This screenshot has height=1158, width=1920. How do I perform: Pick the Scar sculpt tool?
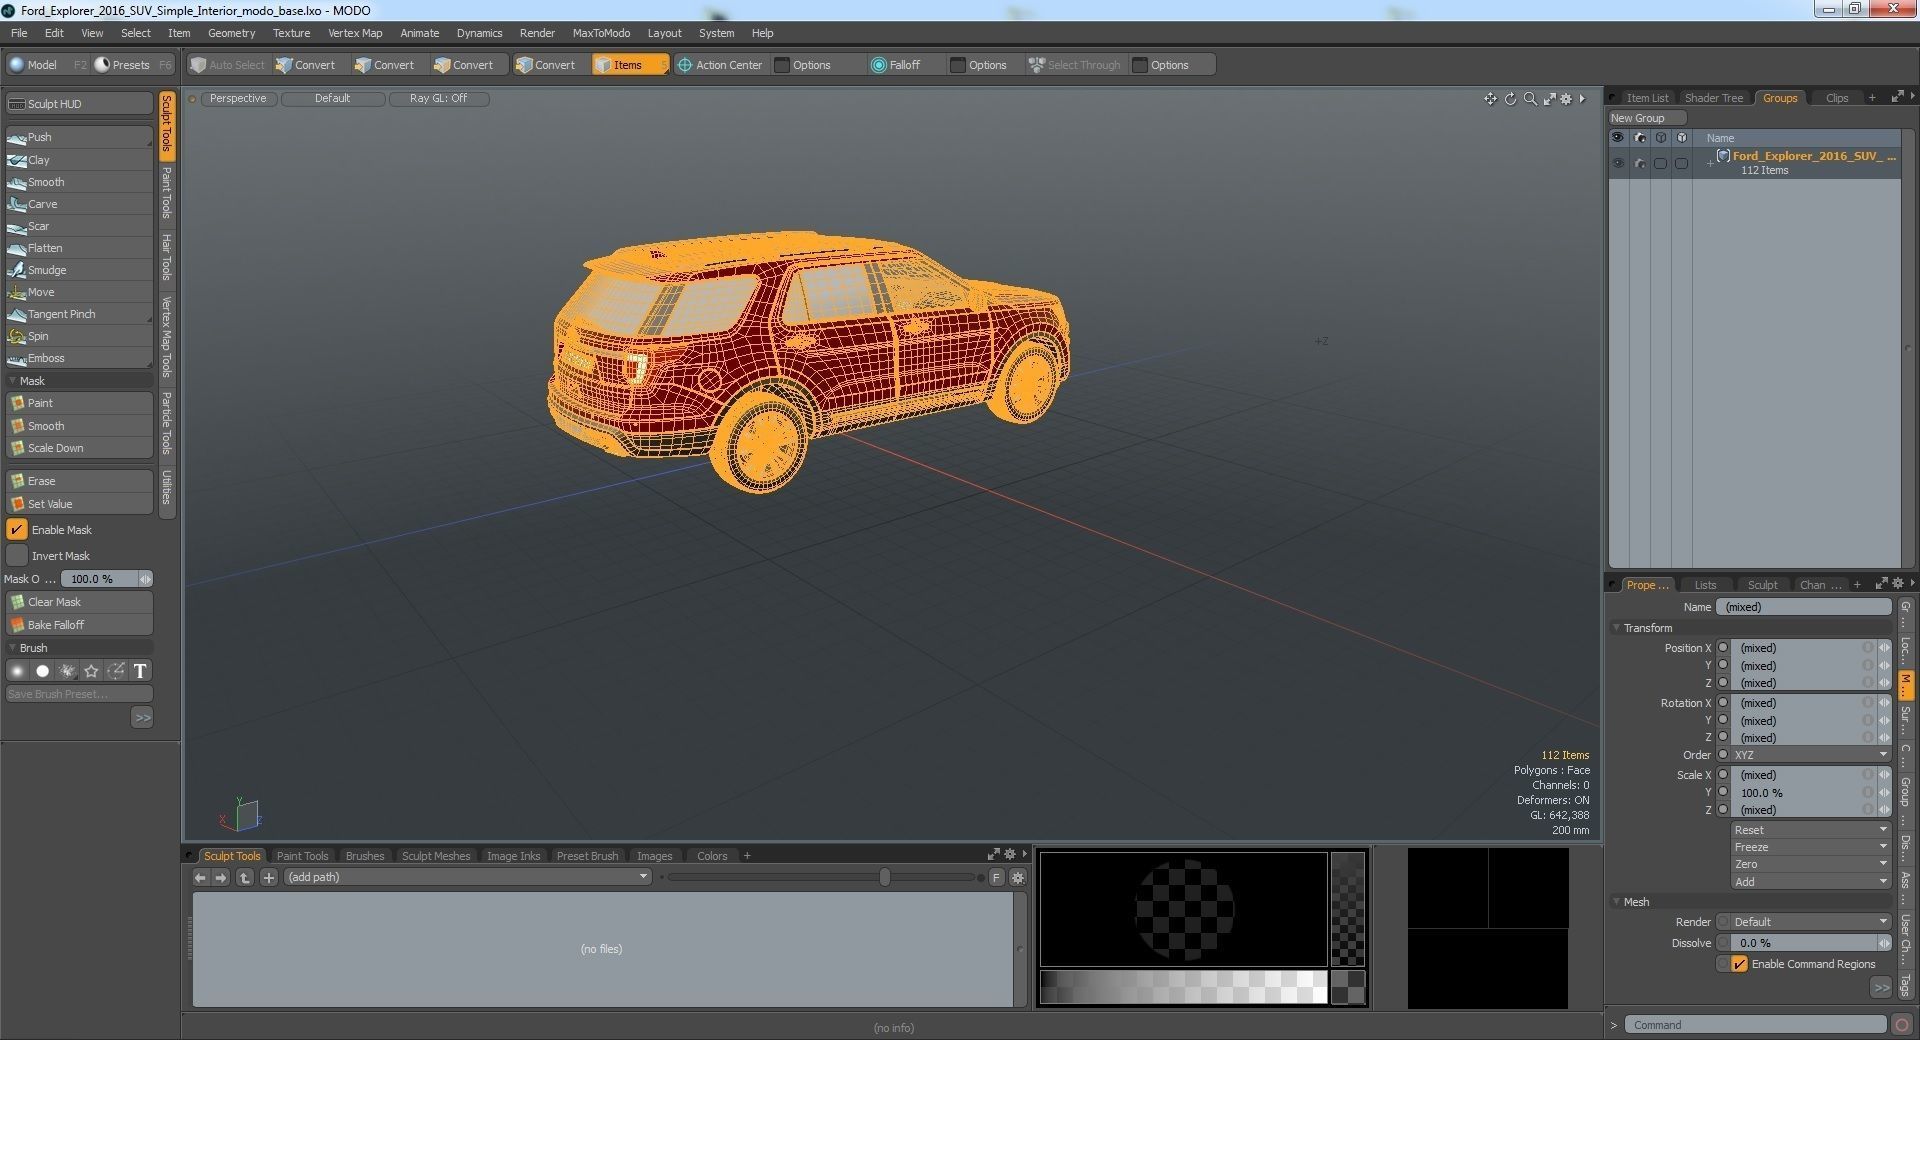pyautogui.click(x=79, y=226)
